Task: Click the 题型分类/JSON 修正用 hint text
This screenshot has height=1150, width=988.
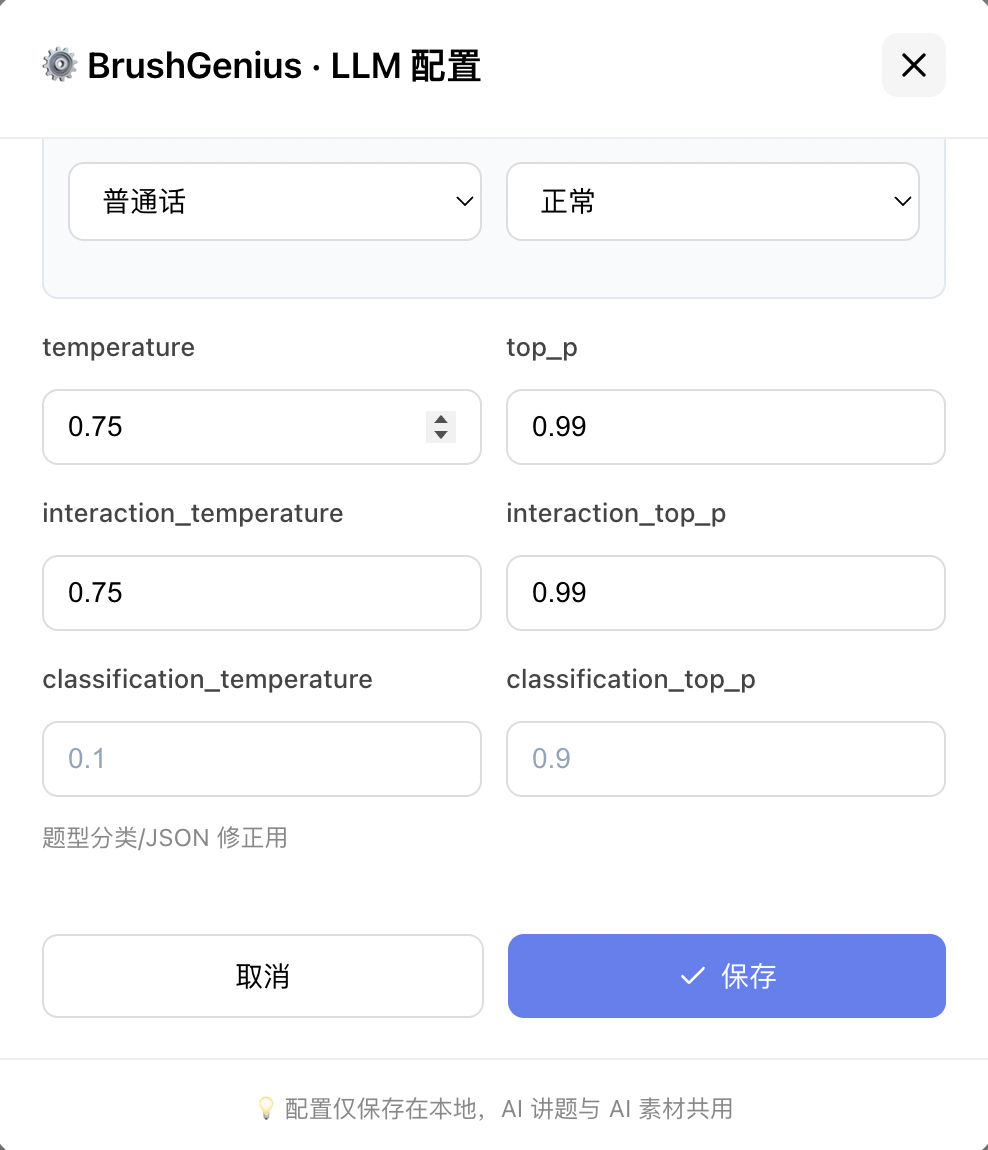Action: [165, 838]
